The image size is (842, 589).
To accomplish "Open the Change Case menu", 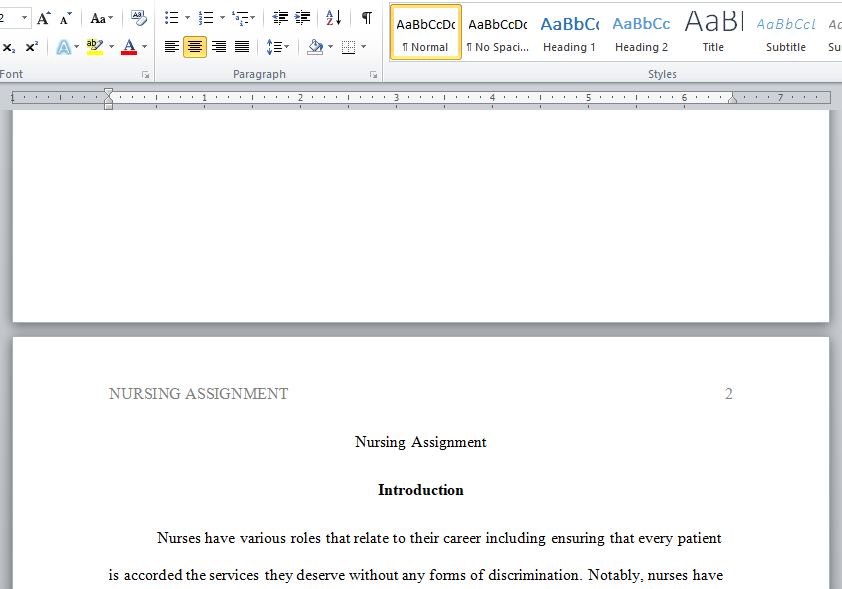I will (x=101, y=19).
